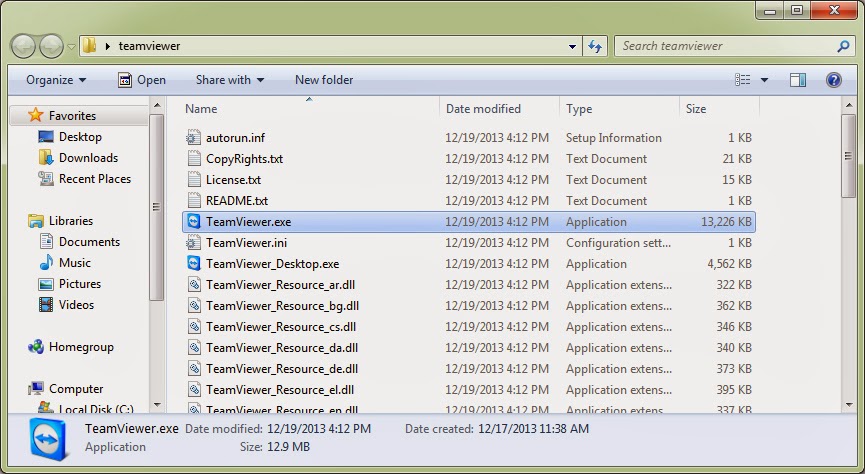Viewport: 865px width, 474px height.
Task: Select the README.txt file icon
Action: 194,200
